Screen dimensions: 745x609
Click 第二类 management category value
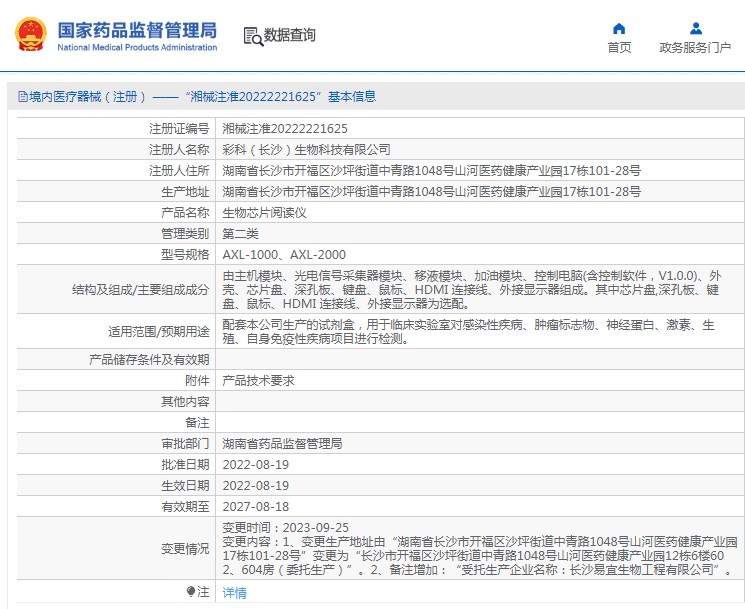[240, 233]
